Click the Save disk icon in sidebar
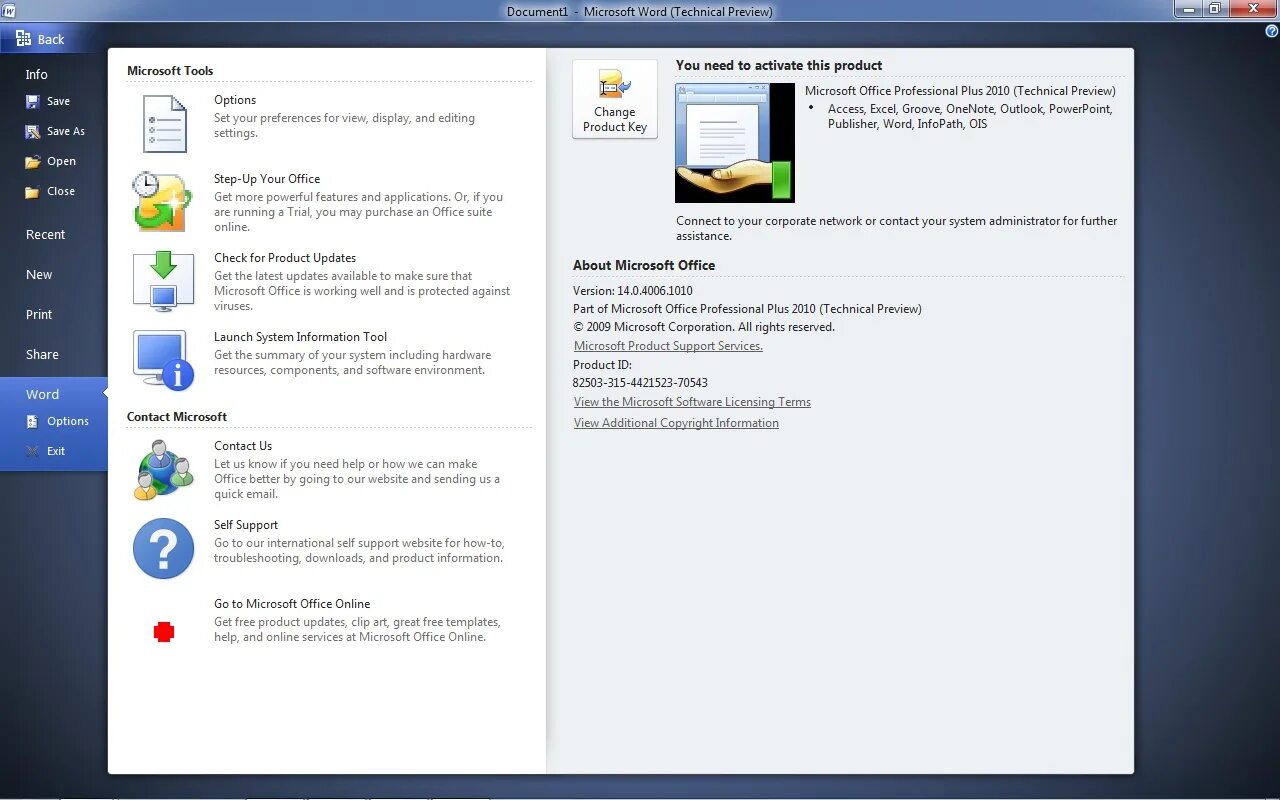Viewport: 1280px width, 800px height. click(x=33, y=101)
